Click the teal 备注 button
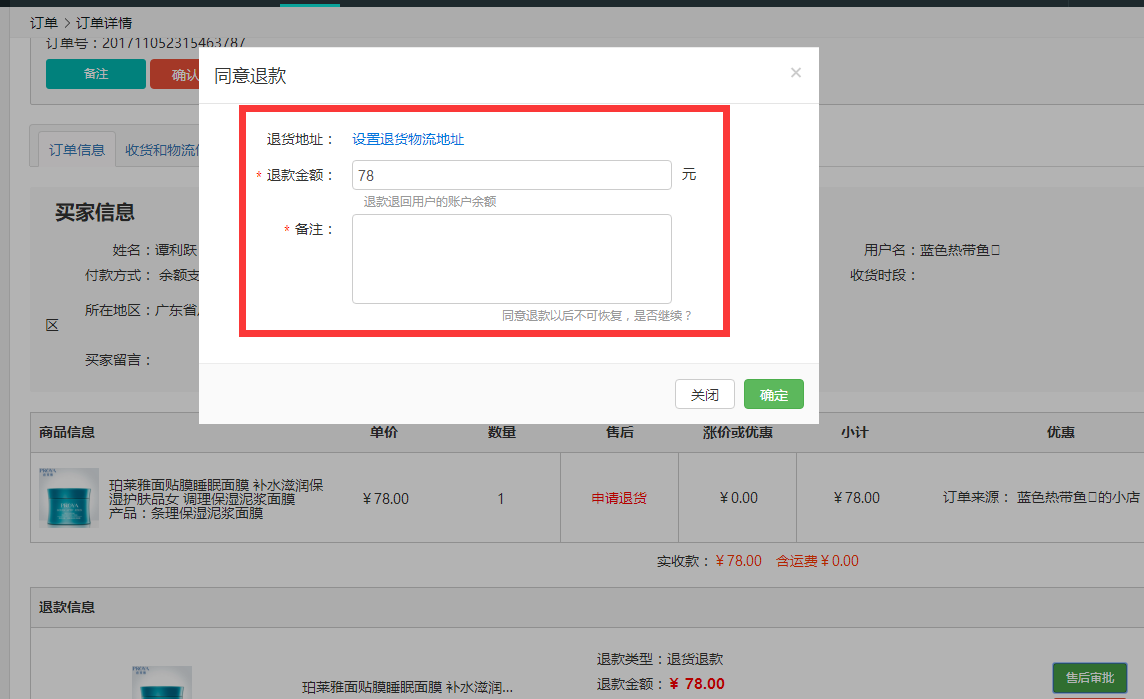The width and height of the screenshot is (1144, 699). coord(96,74)
